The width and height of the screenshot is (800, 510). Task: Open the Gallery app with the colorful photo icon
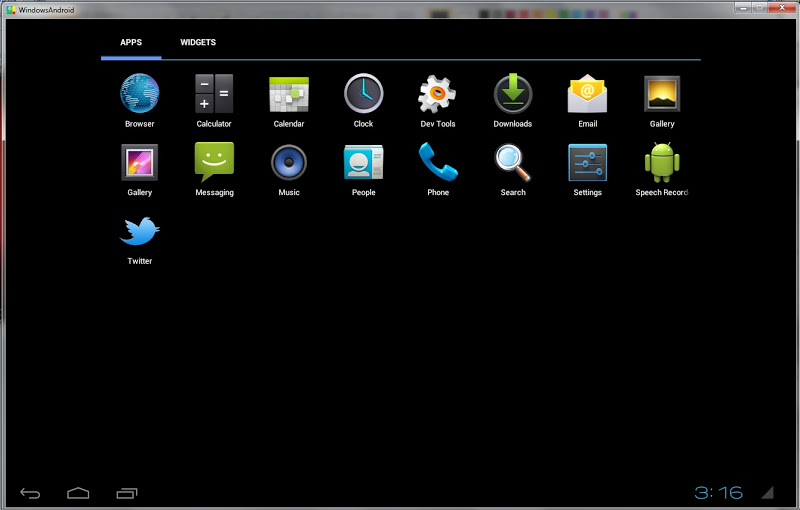click(139, 162)
